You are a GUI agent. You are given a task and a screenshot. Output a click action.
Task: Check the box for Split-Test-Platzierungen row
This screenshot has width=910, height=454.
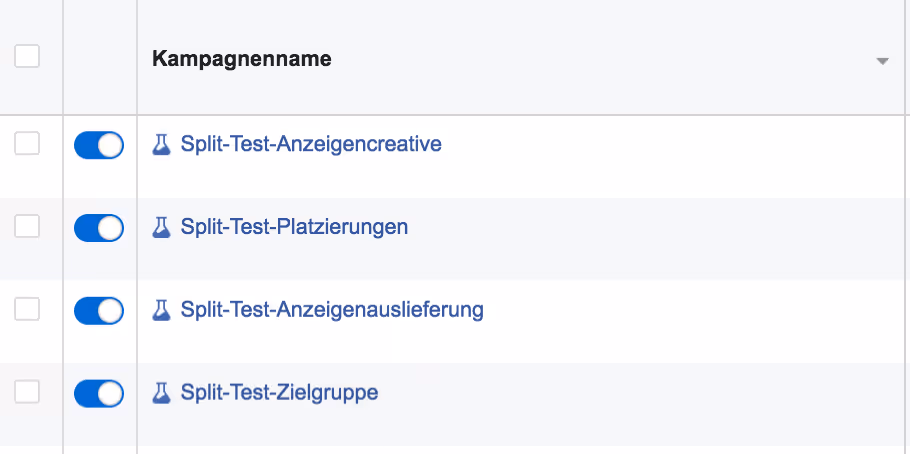[x=27, y=226]
